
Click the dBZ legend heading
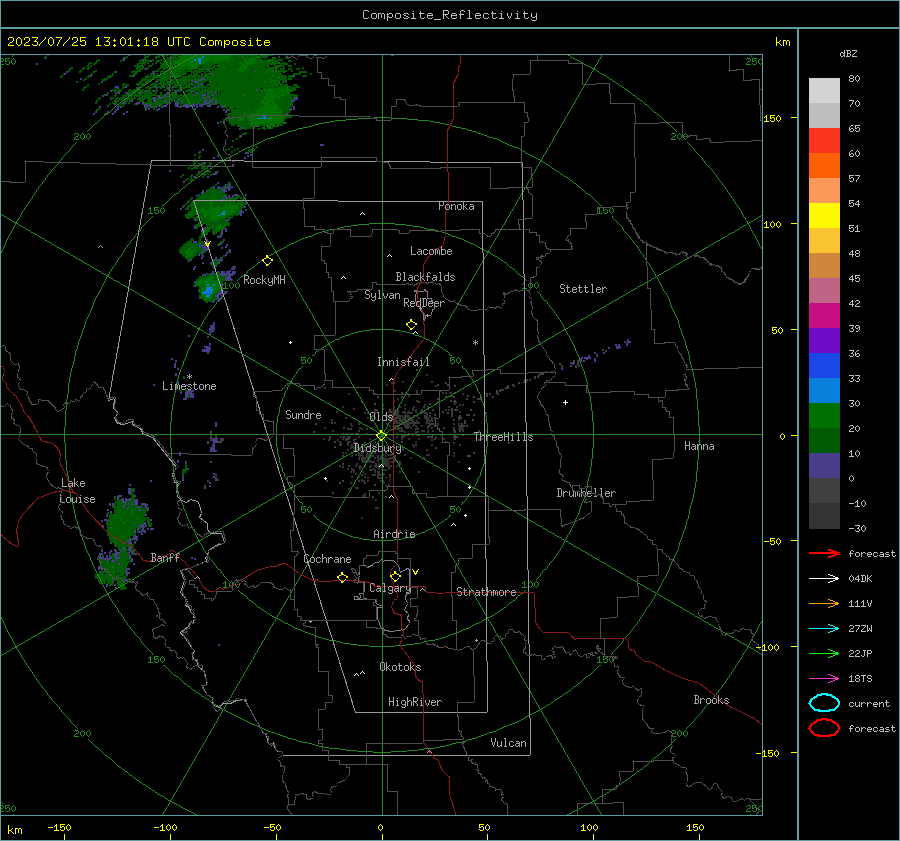click(x=848, y=53)
